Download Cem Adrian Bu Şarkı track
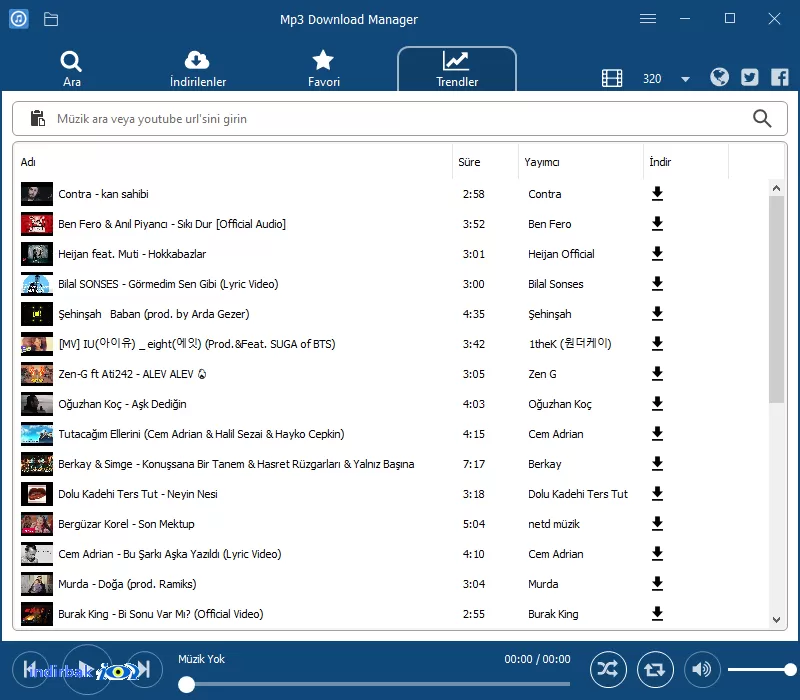 click(x=657, y=554)
